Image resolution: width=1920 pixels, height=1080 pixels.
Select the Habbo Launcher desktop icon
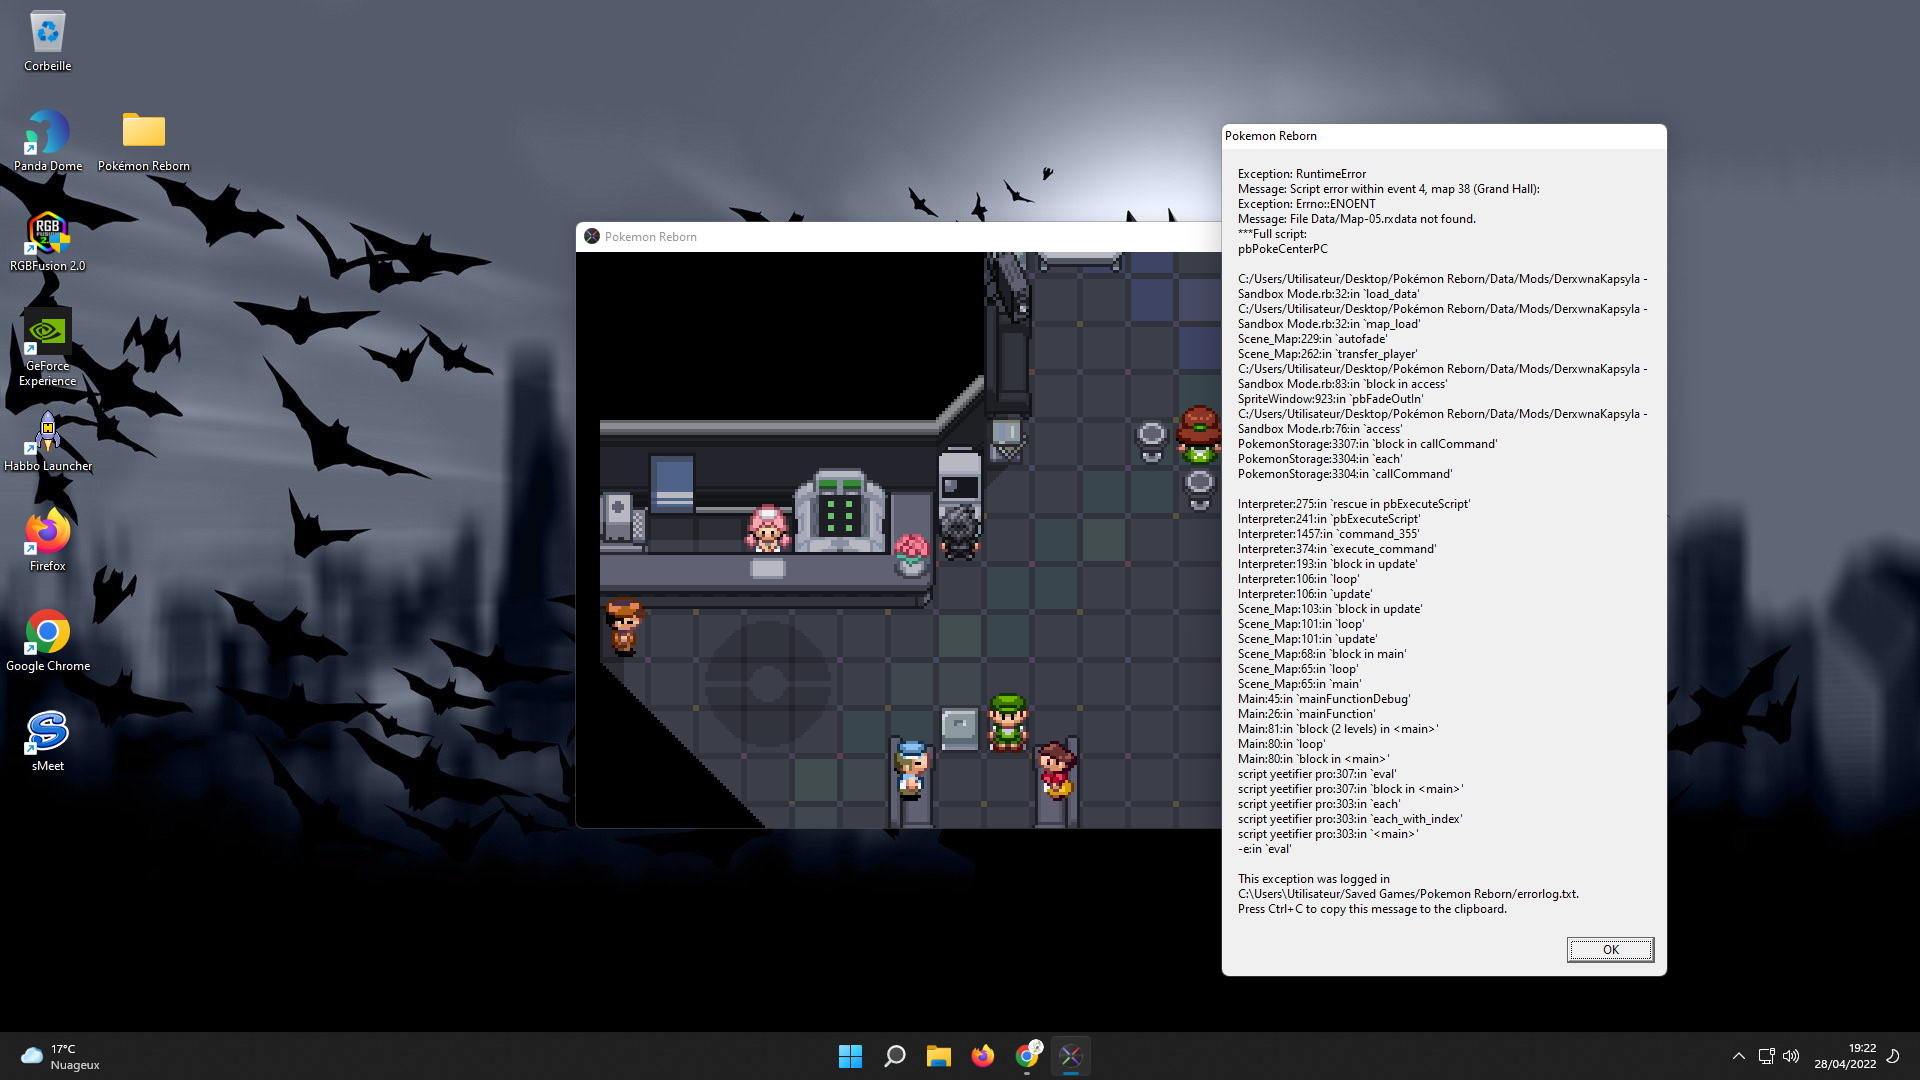point(47,441)
